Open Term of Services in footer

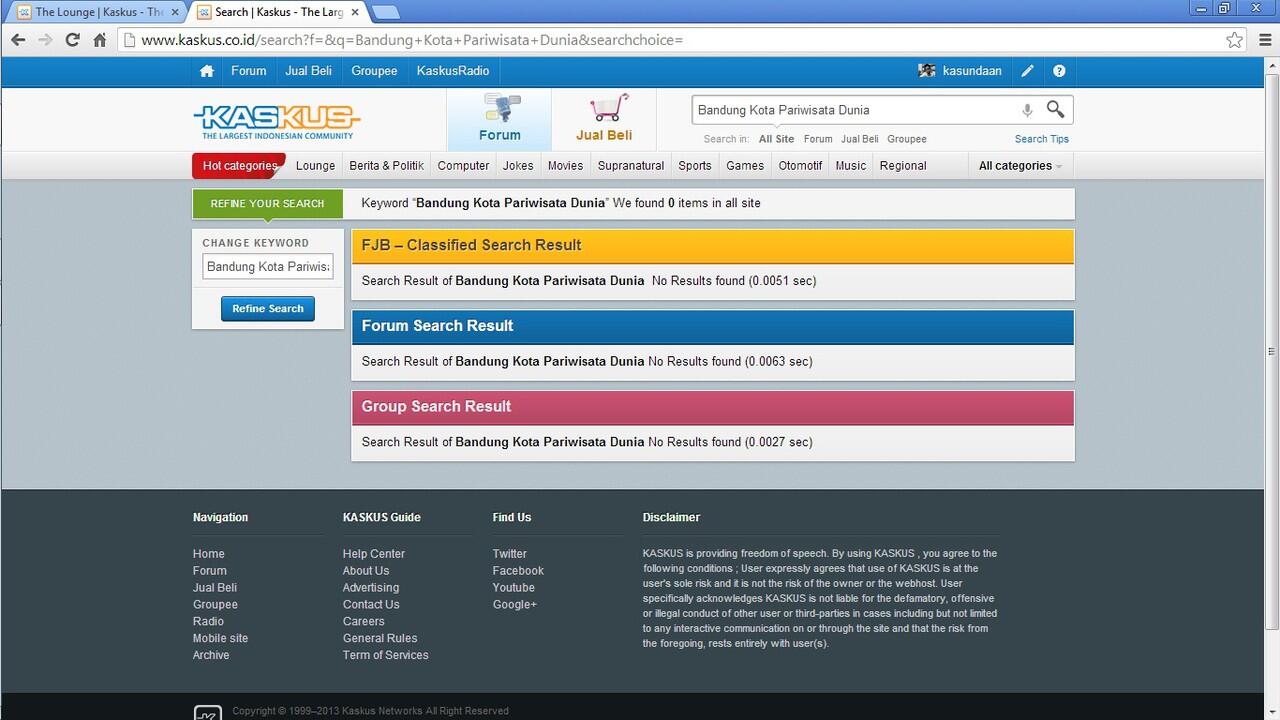pyautogui.click(x=386, y=656)
